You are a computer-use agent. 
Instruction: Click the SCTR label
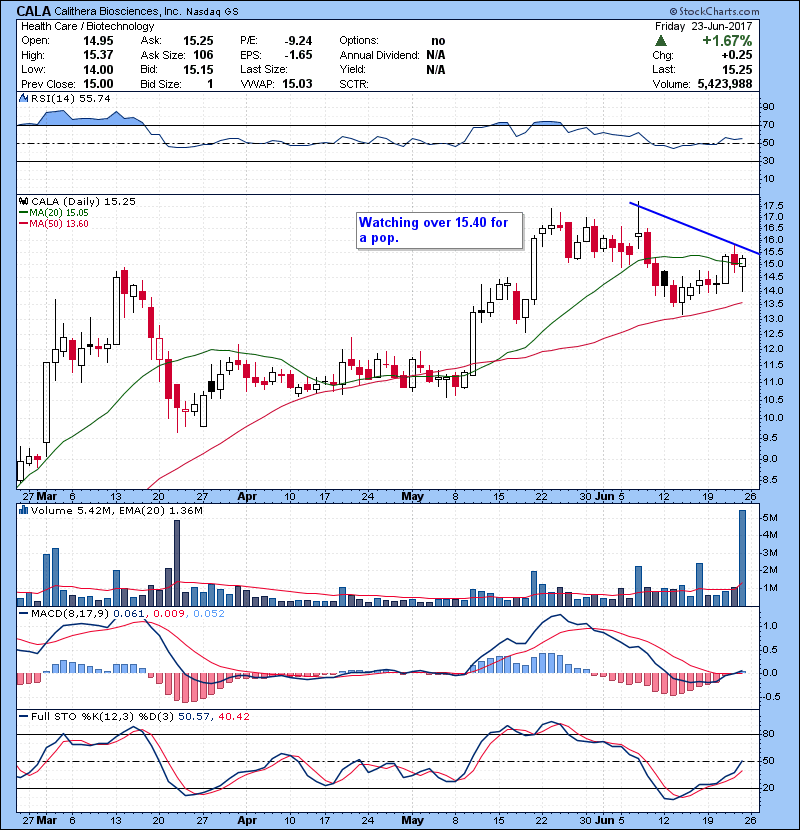354,84
